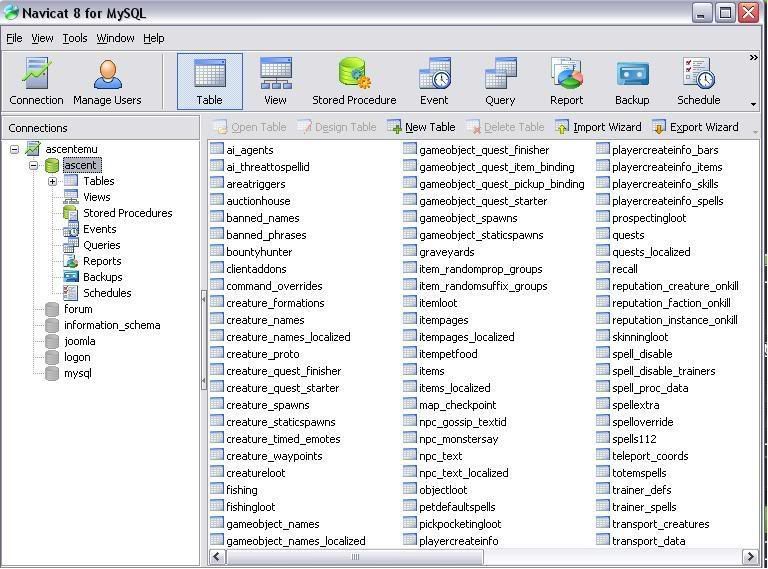This screenshot has height=569, width=768.
Task: Click the table list horizontal scrollbar thumb
Action: 355,557
